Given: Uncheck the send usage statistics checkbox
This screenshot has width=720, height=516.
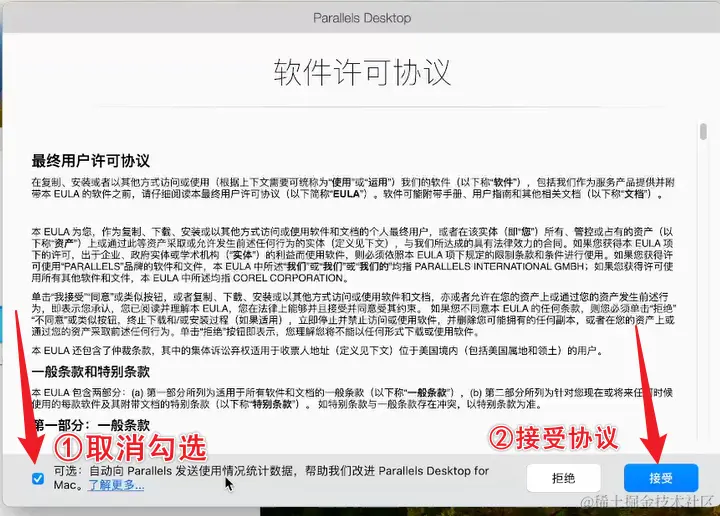Looking at the screenshot, I should click(38, 479).
